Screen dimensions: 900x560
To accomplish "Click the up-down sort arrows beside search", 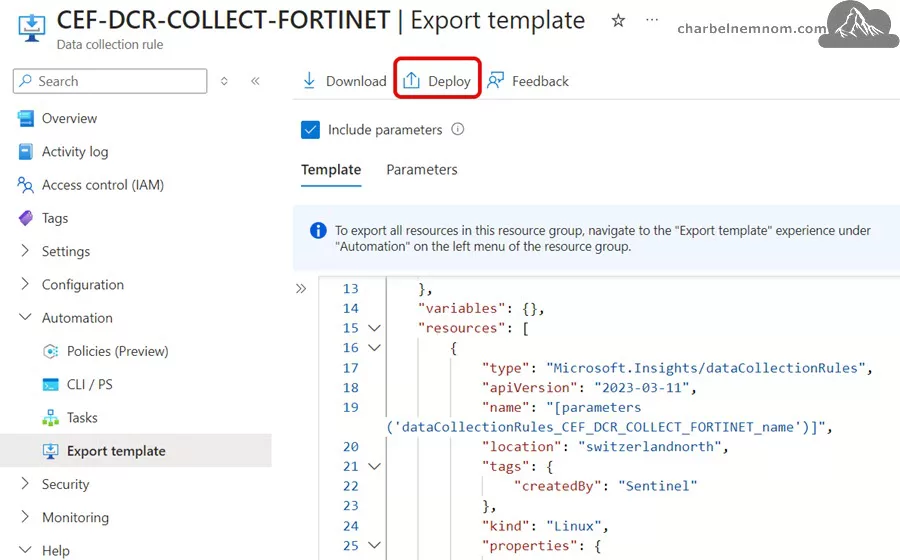I will [x=224, y=81].
